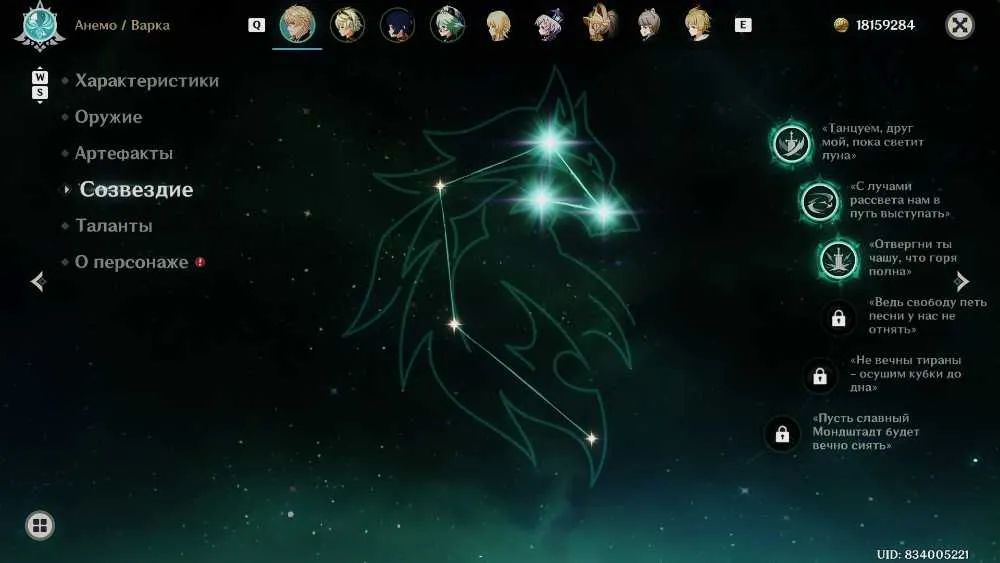Select third constellation «Отвергни ты чашу» icon
This screenshot has width=1000, height=563.
click(x=838, y=260)
